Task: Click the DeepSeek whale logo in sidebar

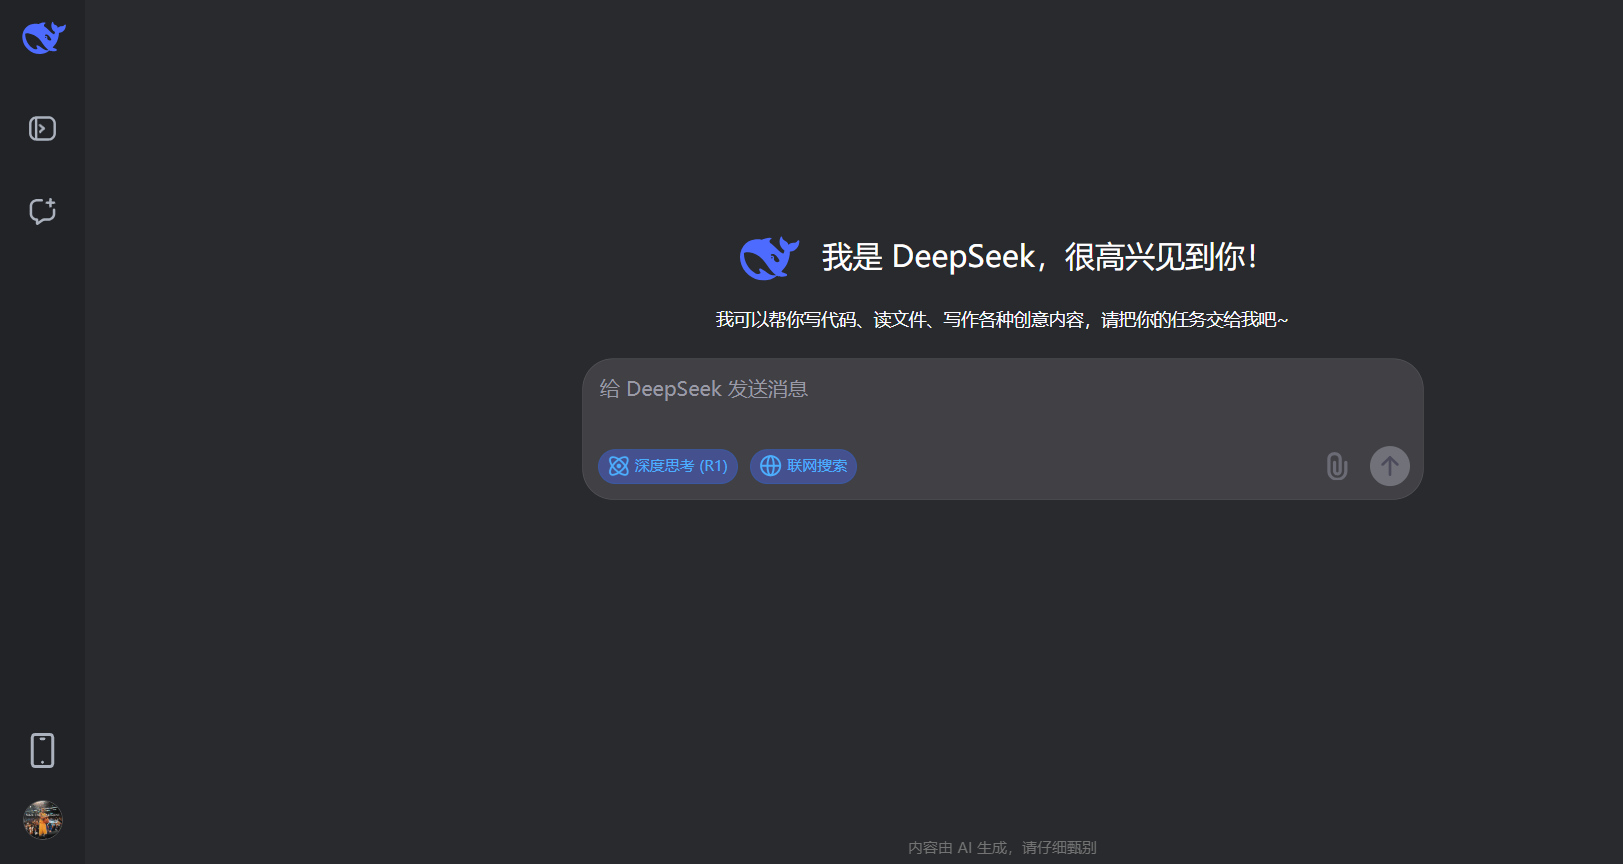Action: click(43, 38)
